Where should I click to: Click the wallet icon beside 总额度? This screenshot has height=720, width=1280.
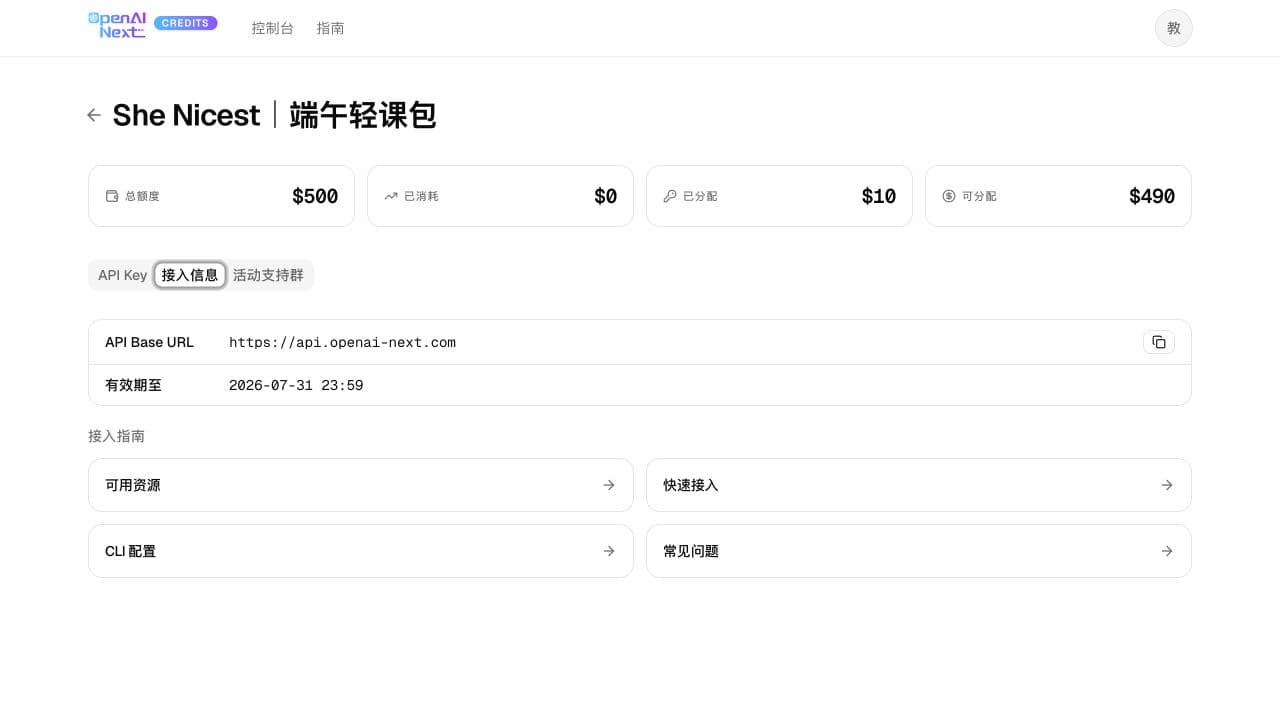click(112, 196)
